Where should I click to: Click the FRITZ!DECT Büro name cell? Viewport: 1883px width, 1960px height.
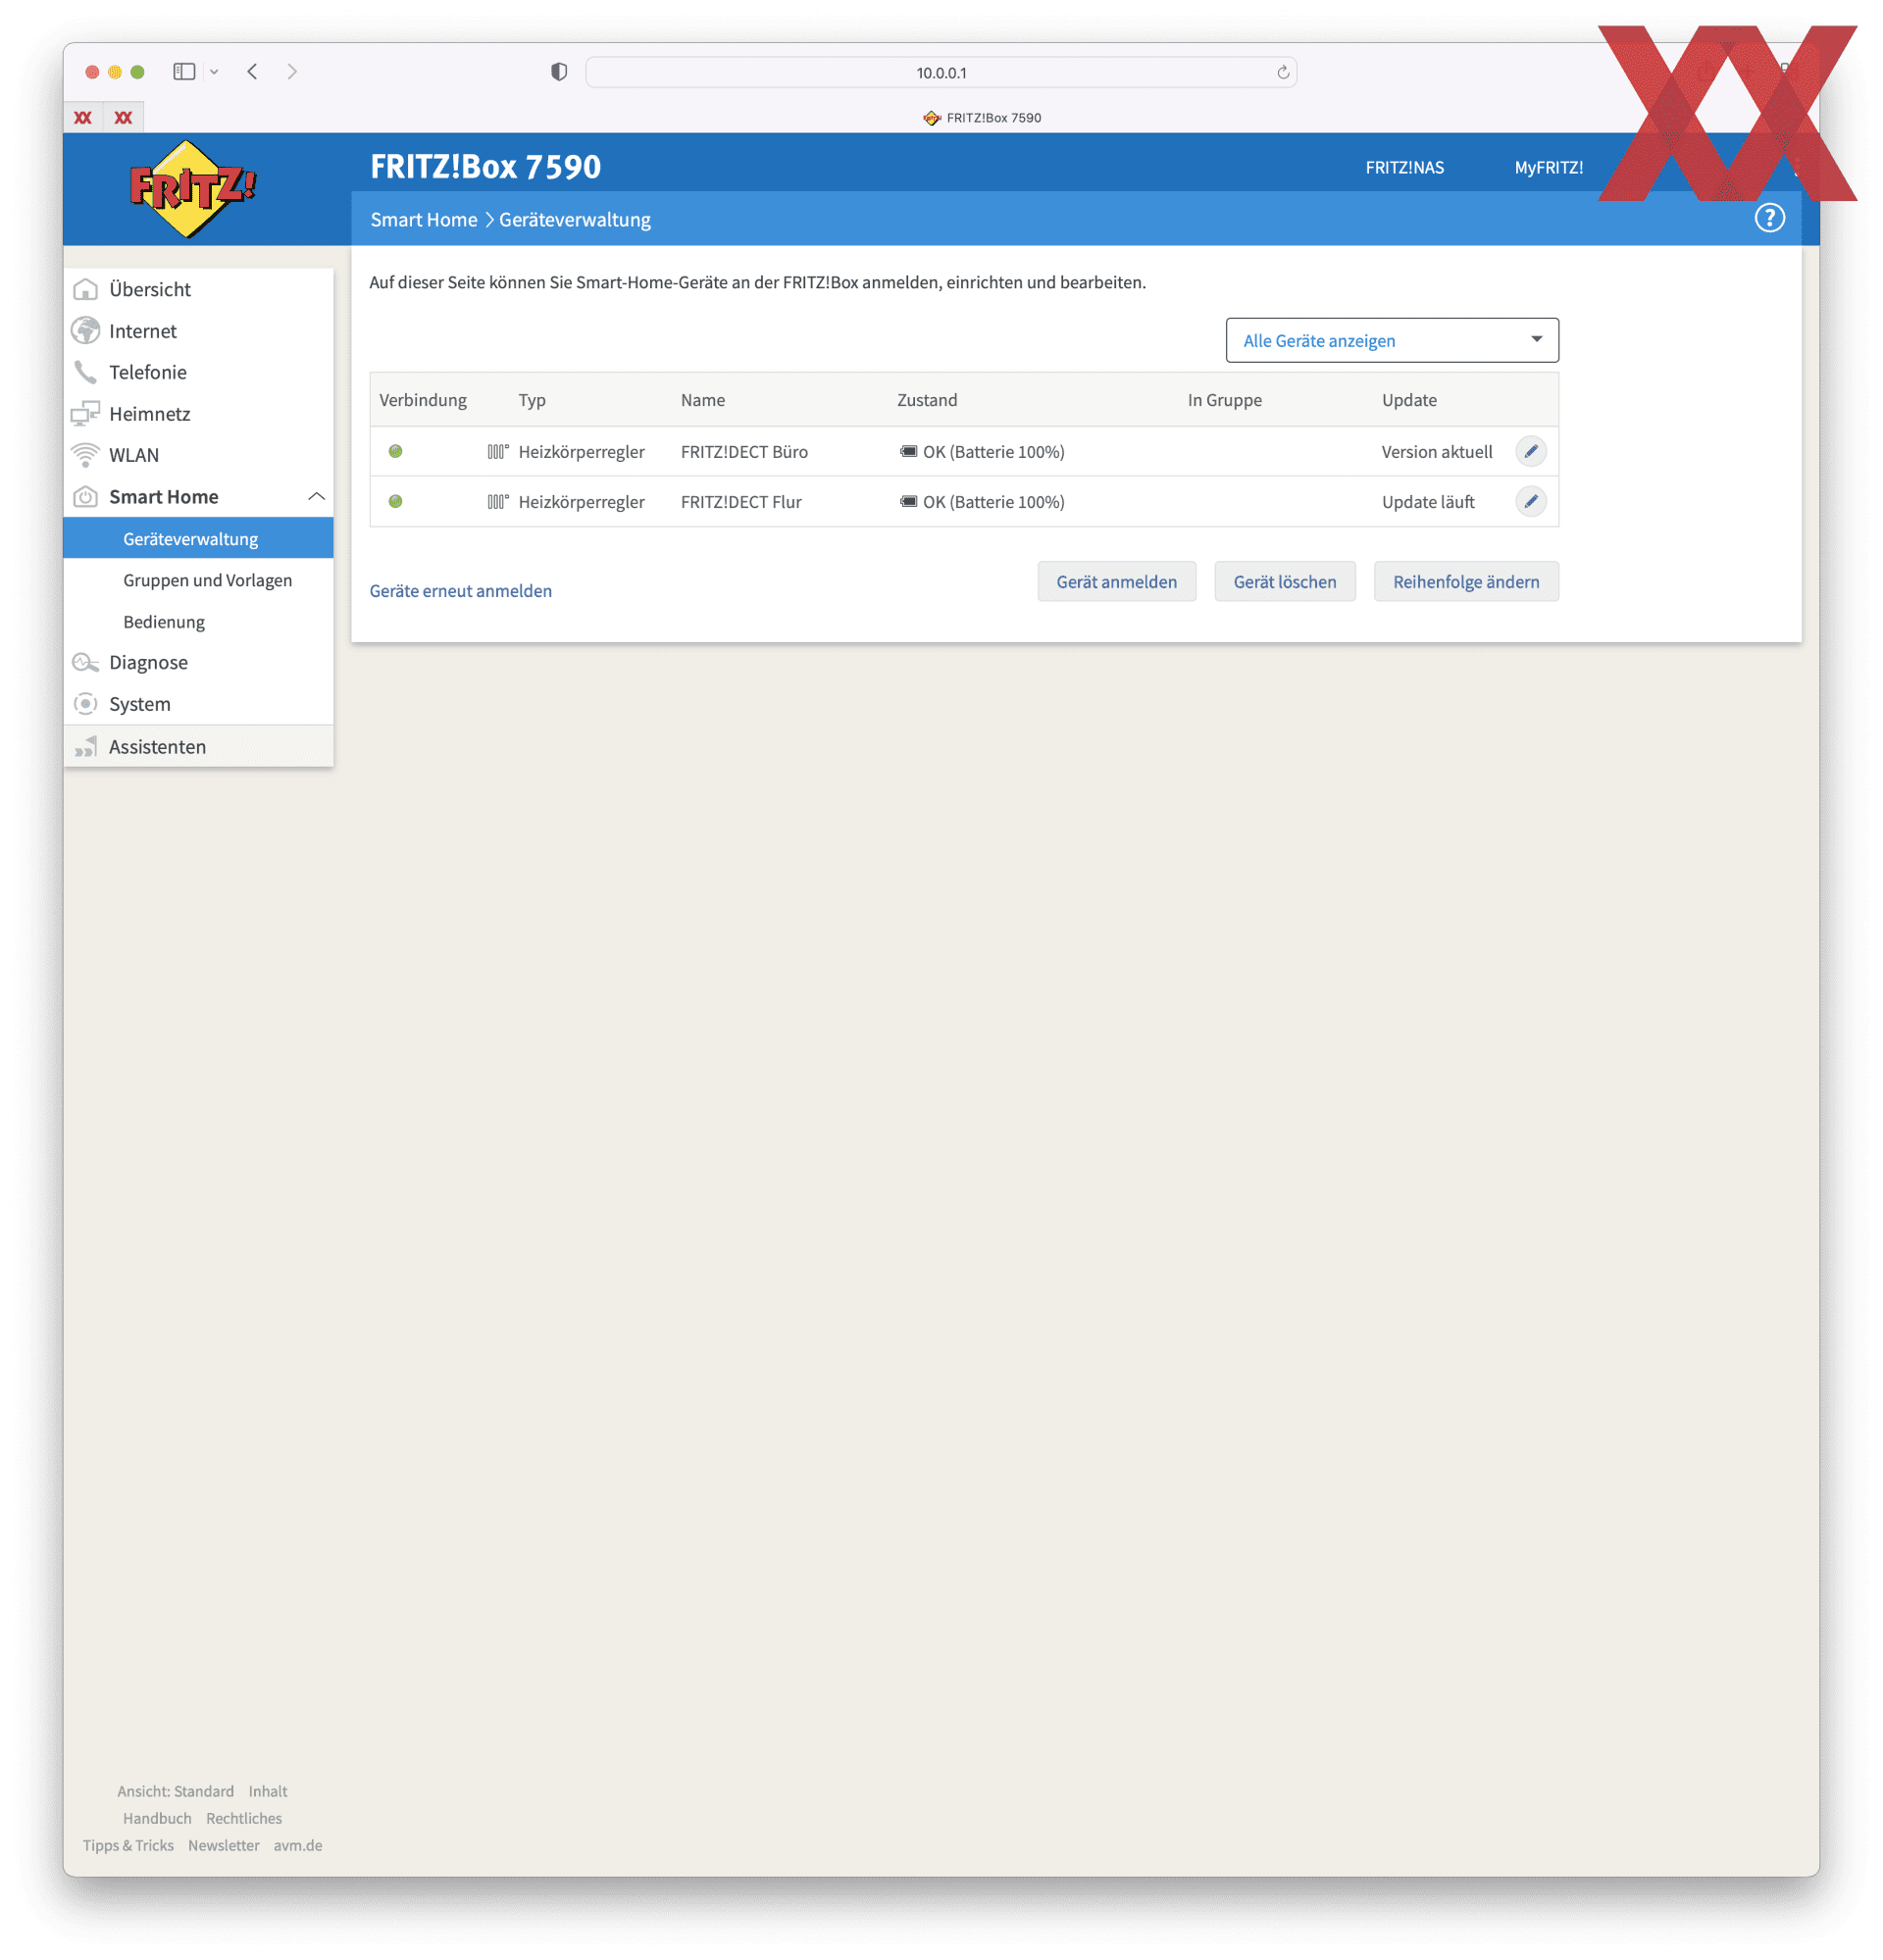(x=744, y=451)
